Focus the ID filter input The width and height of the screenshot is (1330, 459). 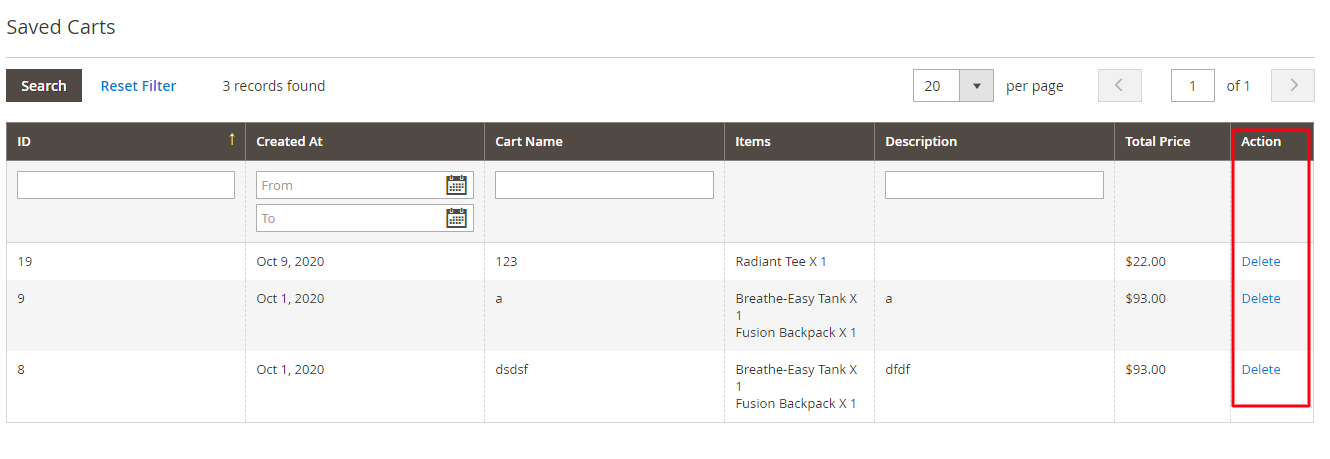[126, 185]
